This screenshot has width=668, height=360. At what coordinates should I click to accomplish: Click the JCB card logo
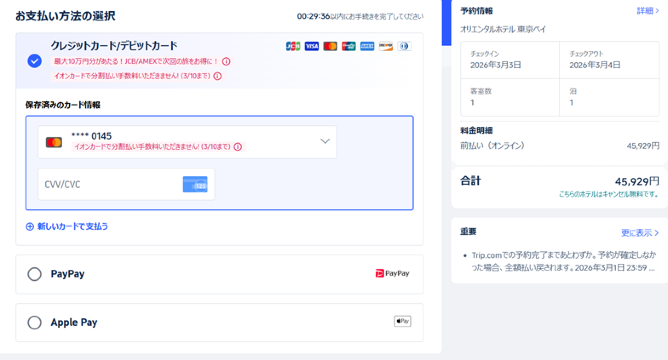click(x=293, y=46)
